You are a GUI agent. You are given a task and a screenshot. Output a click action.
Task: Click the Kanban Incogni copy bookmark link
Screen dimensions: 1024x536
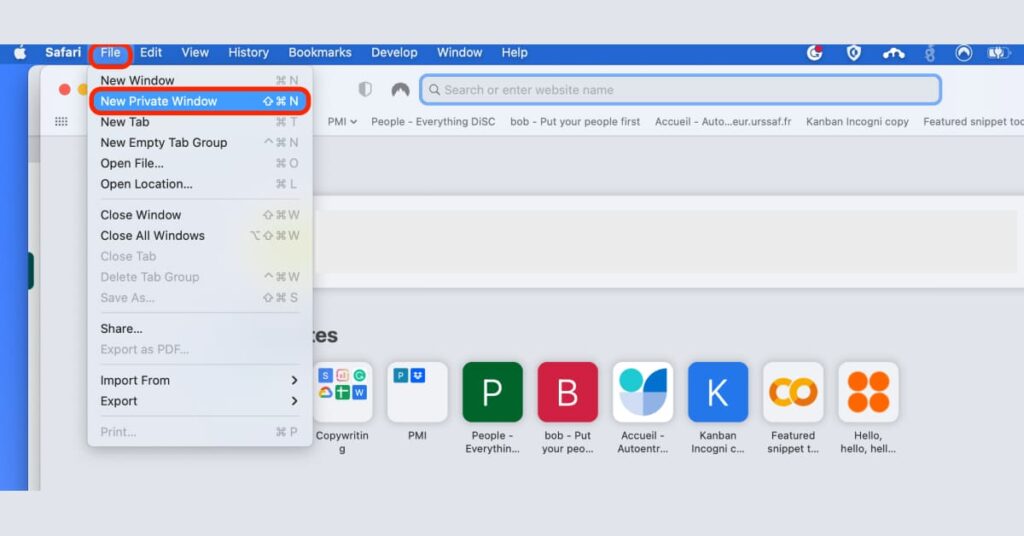pyautogui.click(x=857, y=122)
